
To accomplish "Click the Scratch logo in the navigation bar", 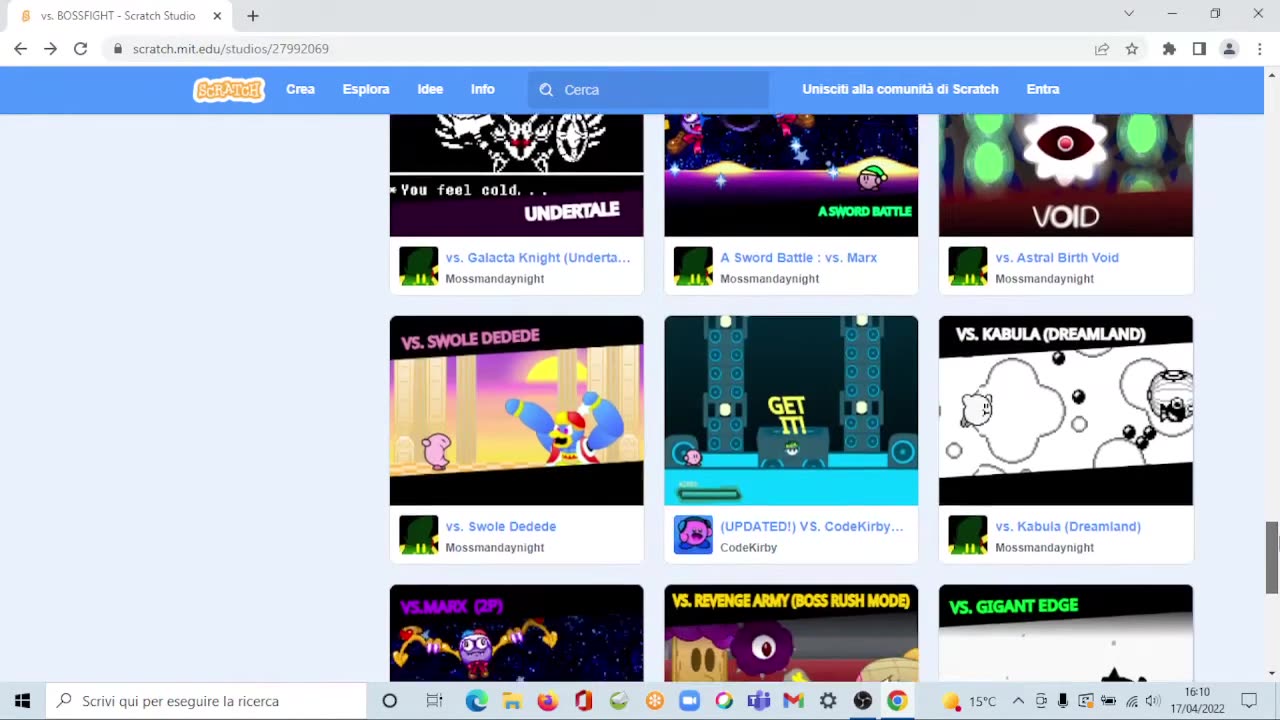I will pos(229,90).
